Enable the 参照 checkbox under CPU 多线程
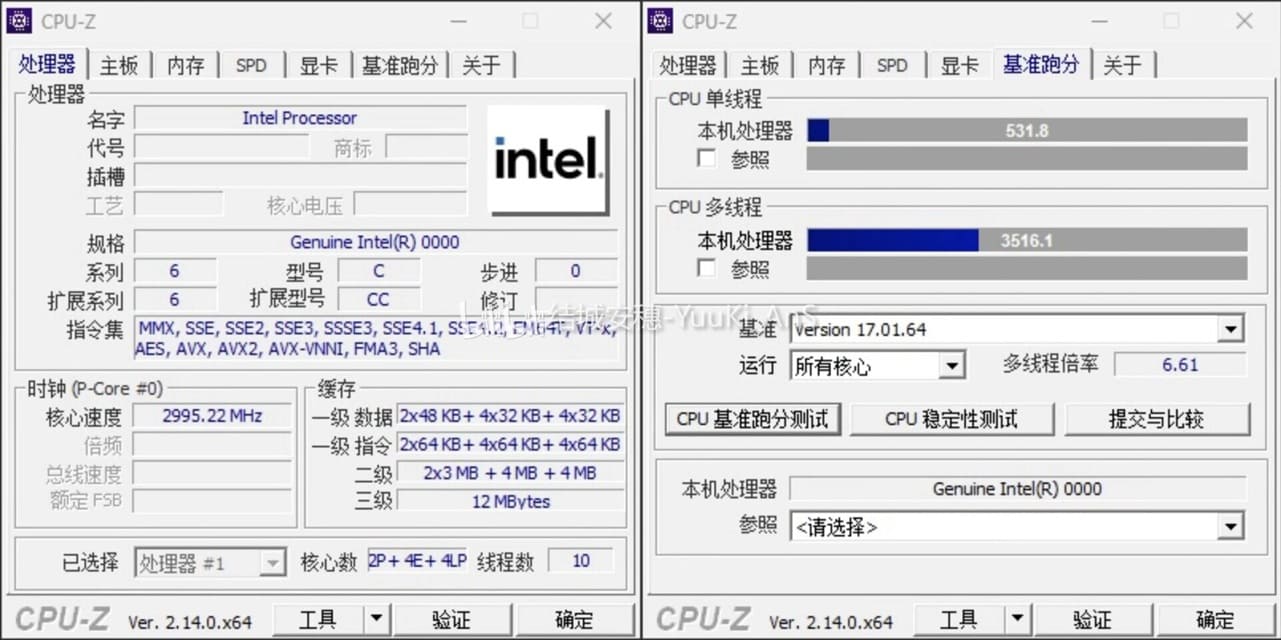The height and width of the screenshot is (640, 1281). pyautogui.click(x=706, y=268)
